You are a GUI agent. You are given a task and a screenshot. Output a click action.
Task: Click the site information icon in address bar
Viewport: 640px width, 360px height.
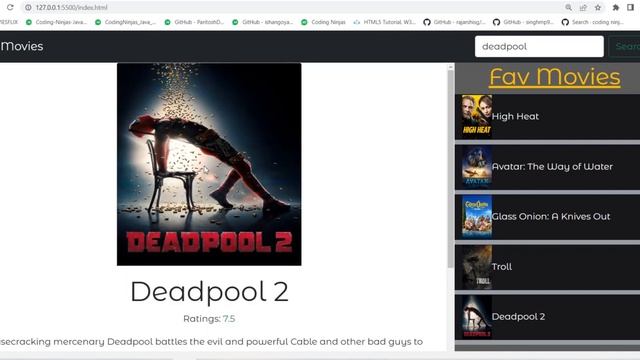28,7
